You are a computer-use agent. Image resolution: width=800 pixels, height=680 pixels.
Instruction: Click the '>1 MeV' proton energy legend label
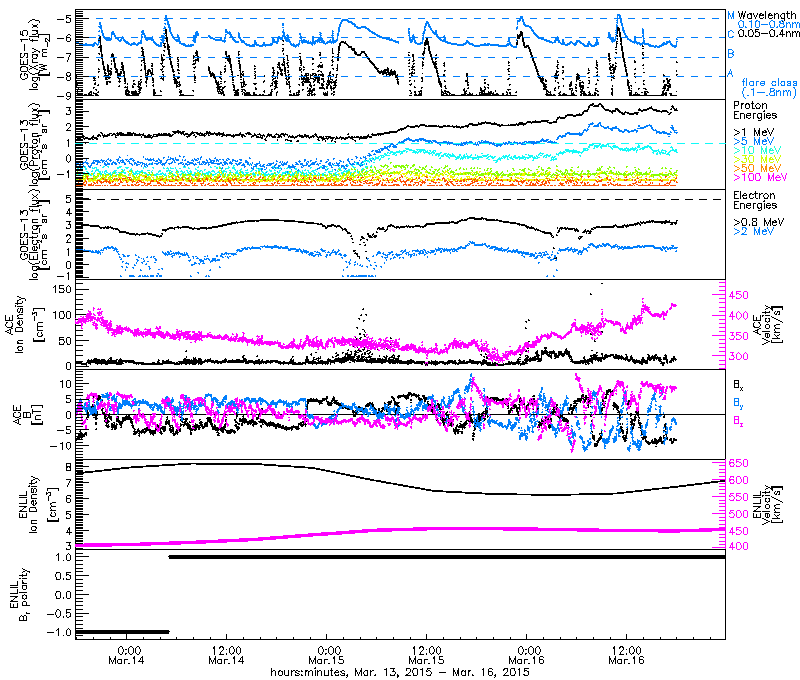754,133
